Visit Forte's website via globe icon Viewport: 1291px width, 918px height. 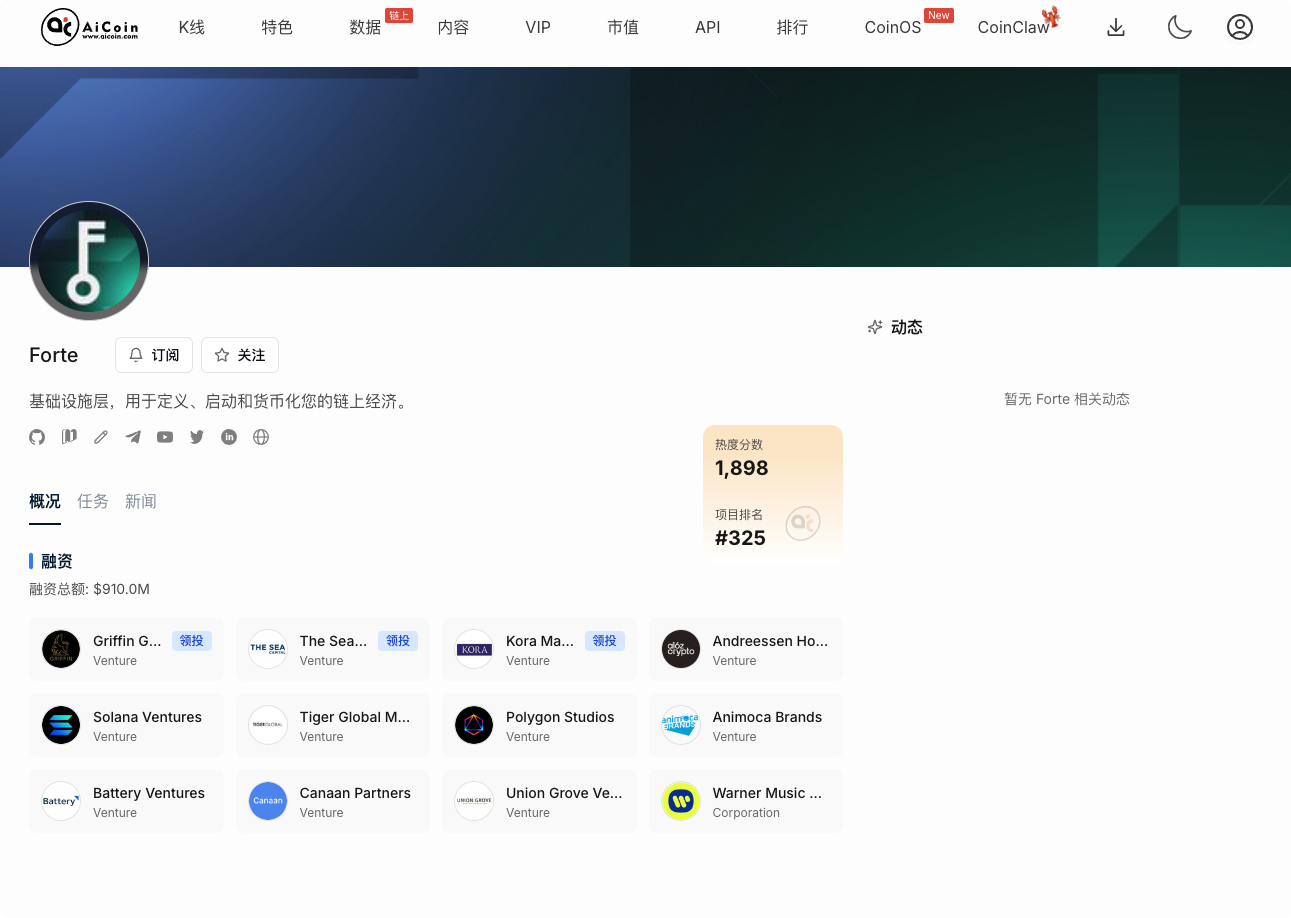[x=261, y=436]
